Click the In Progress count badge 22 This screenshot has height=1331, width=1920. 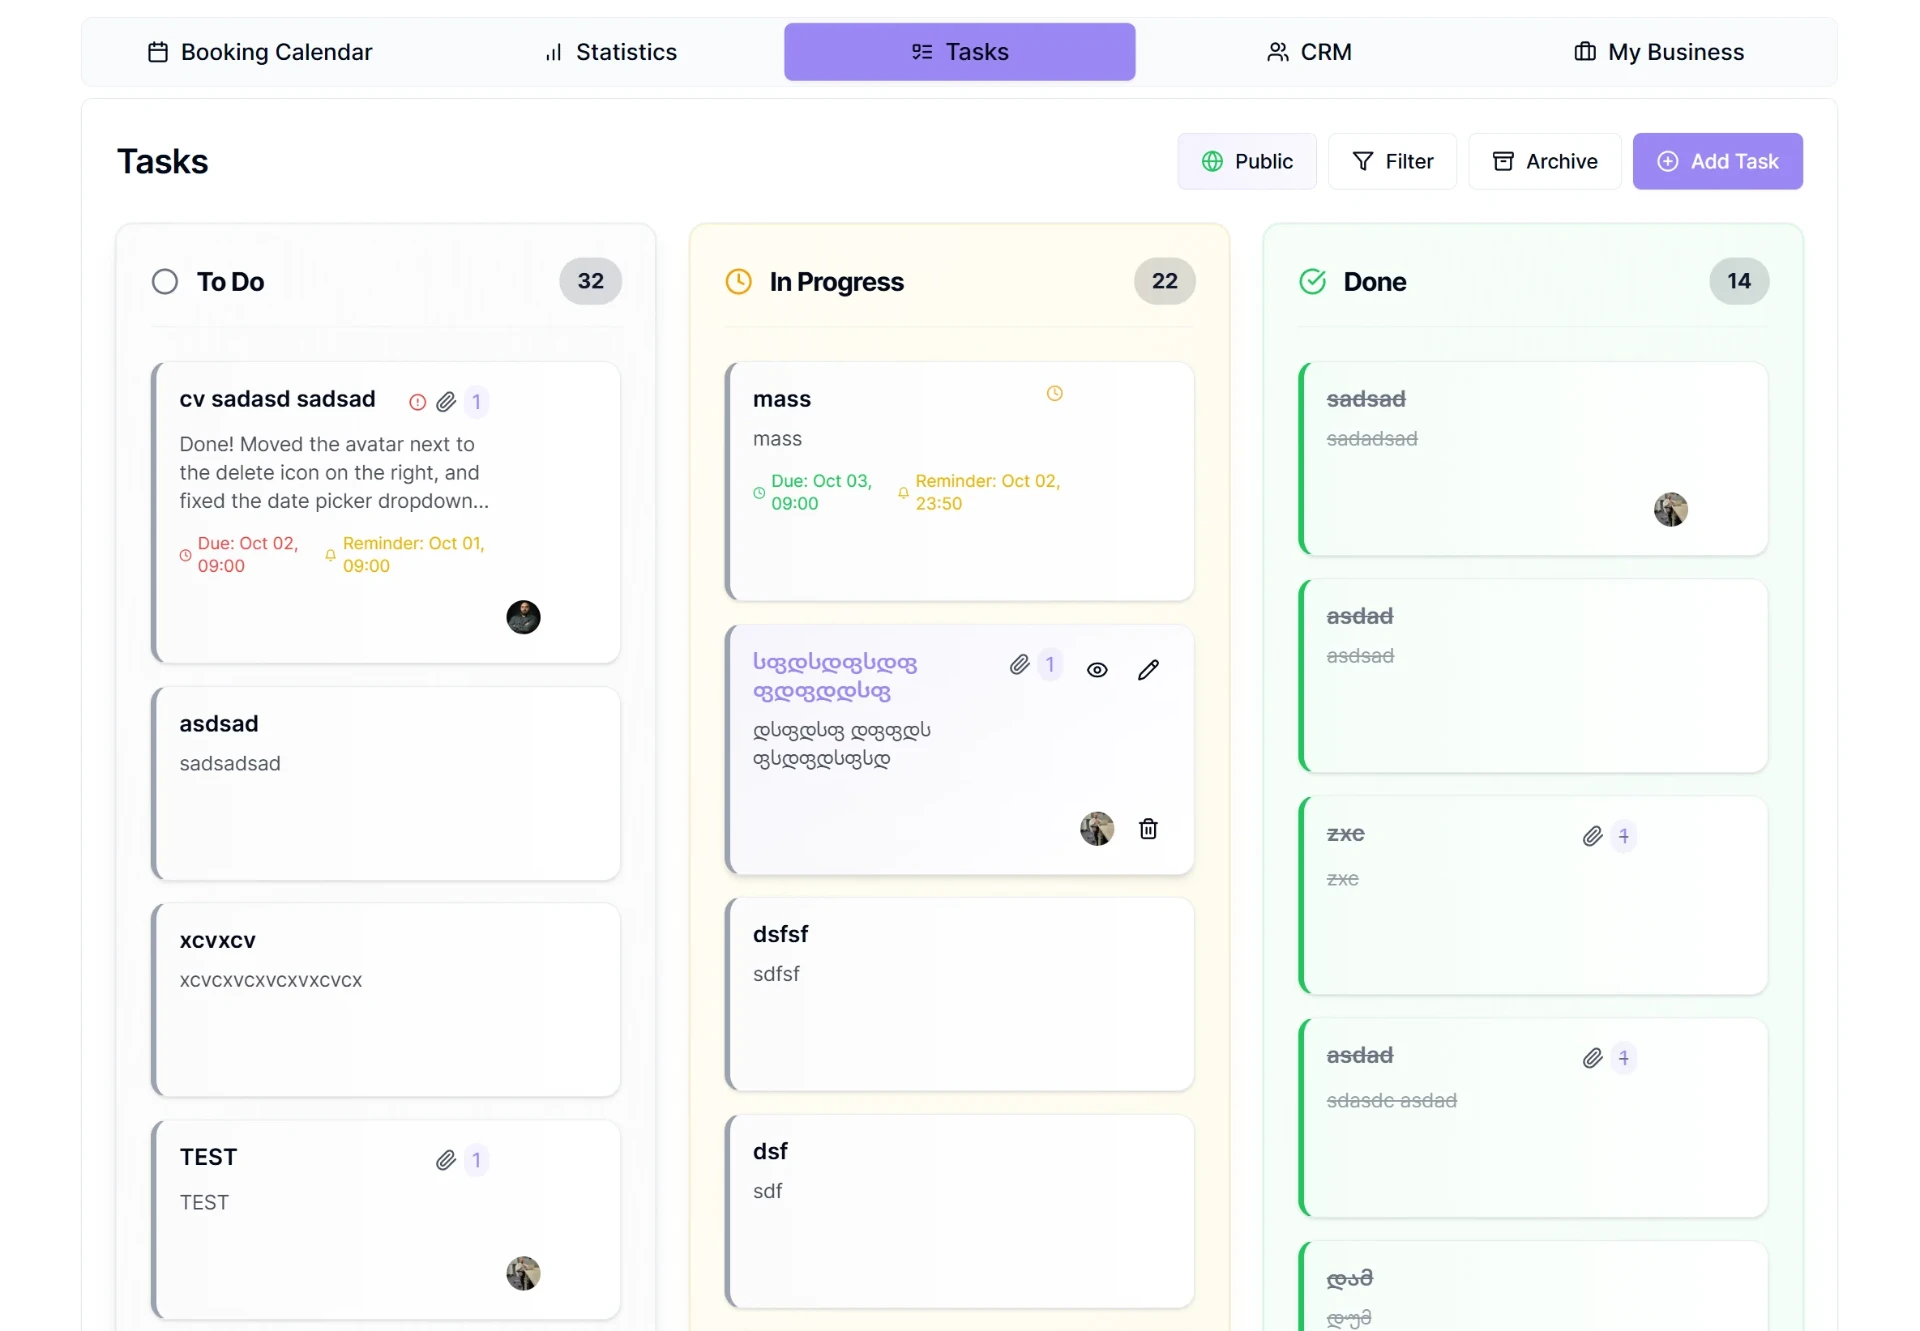tap(1164, 281)
